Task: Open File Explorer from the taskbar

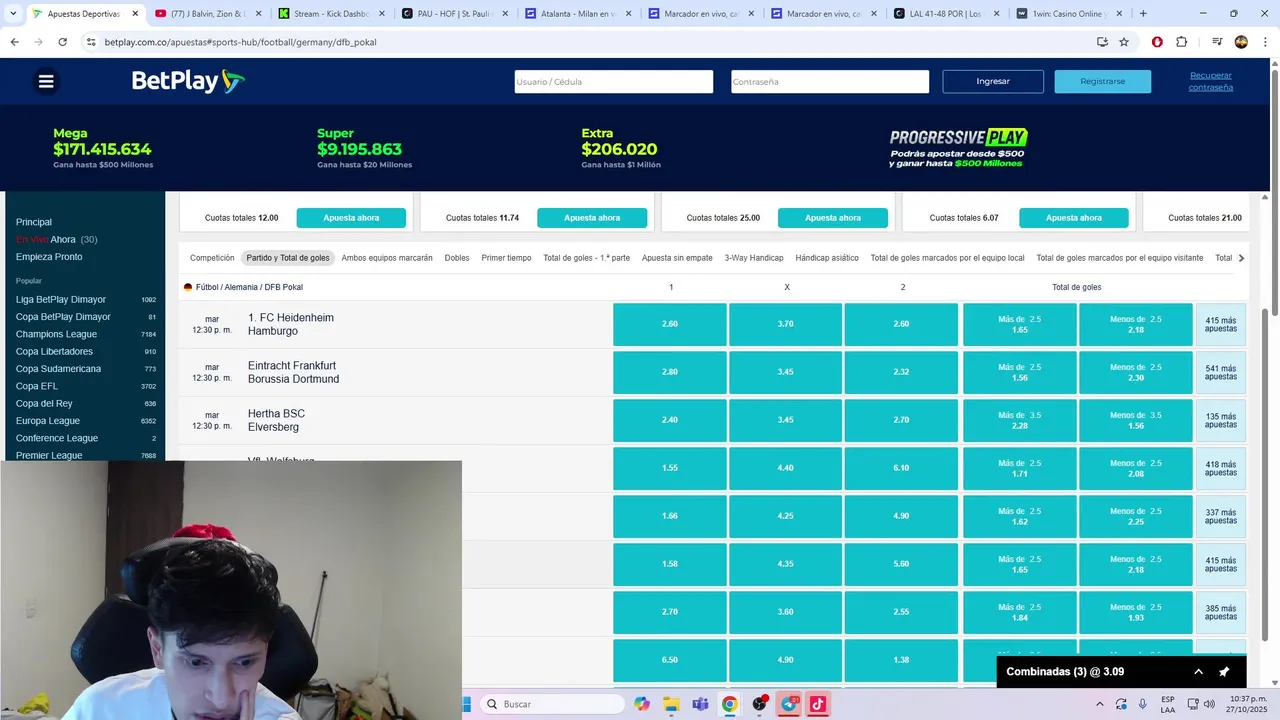Action: 671,704
